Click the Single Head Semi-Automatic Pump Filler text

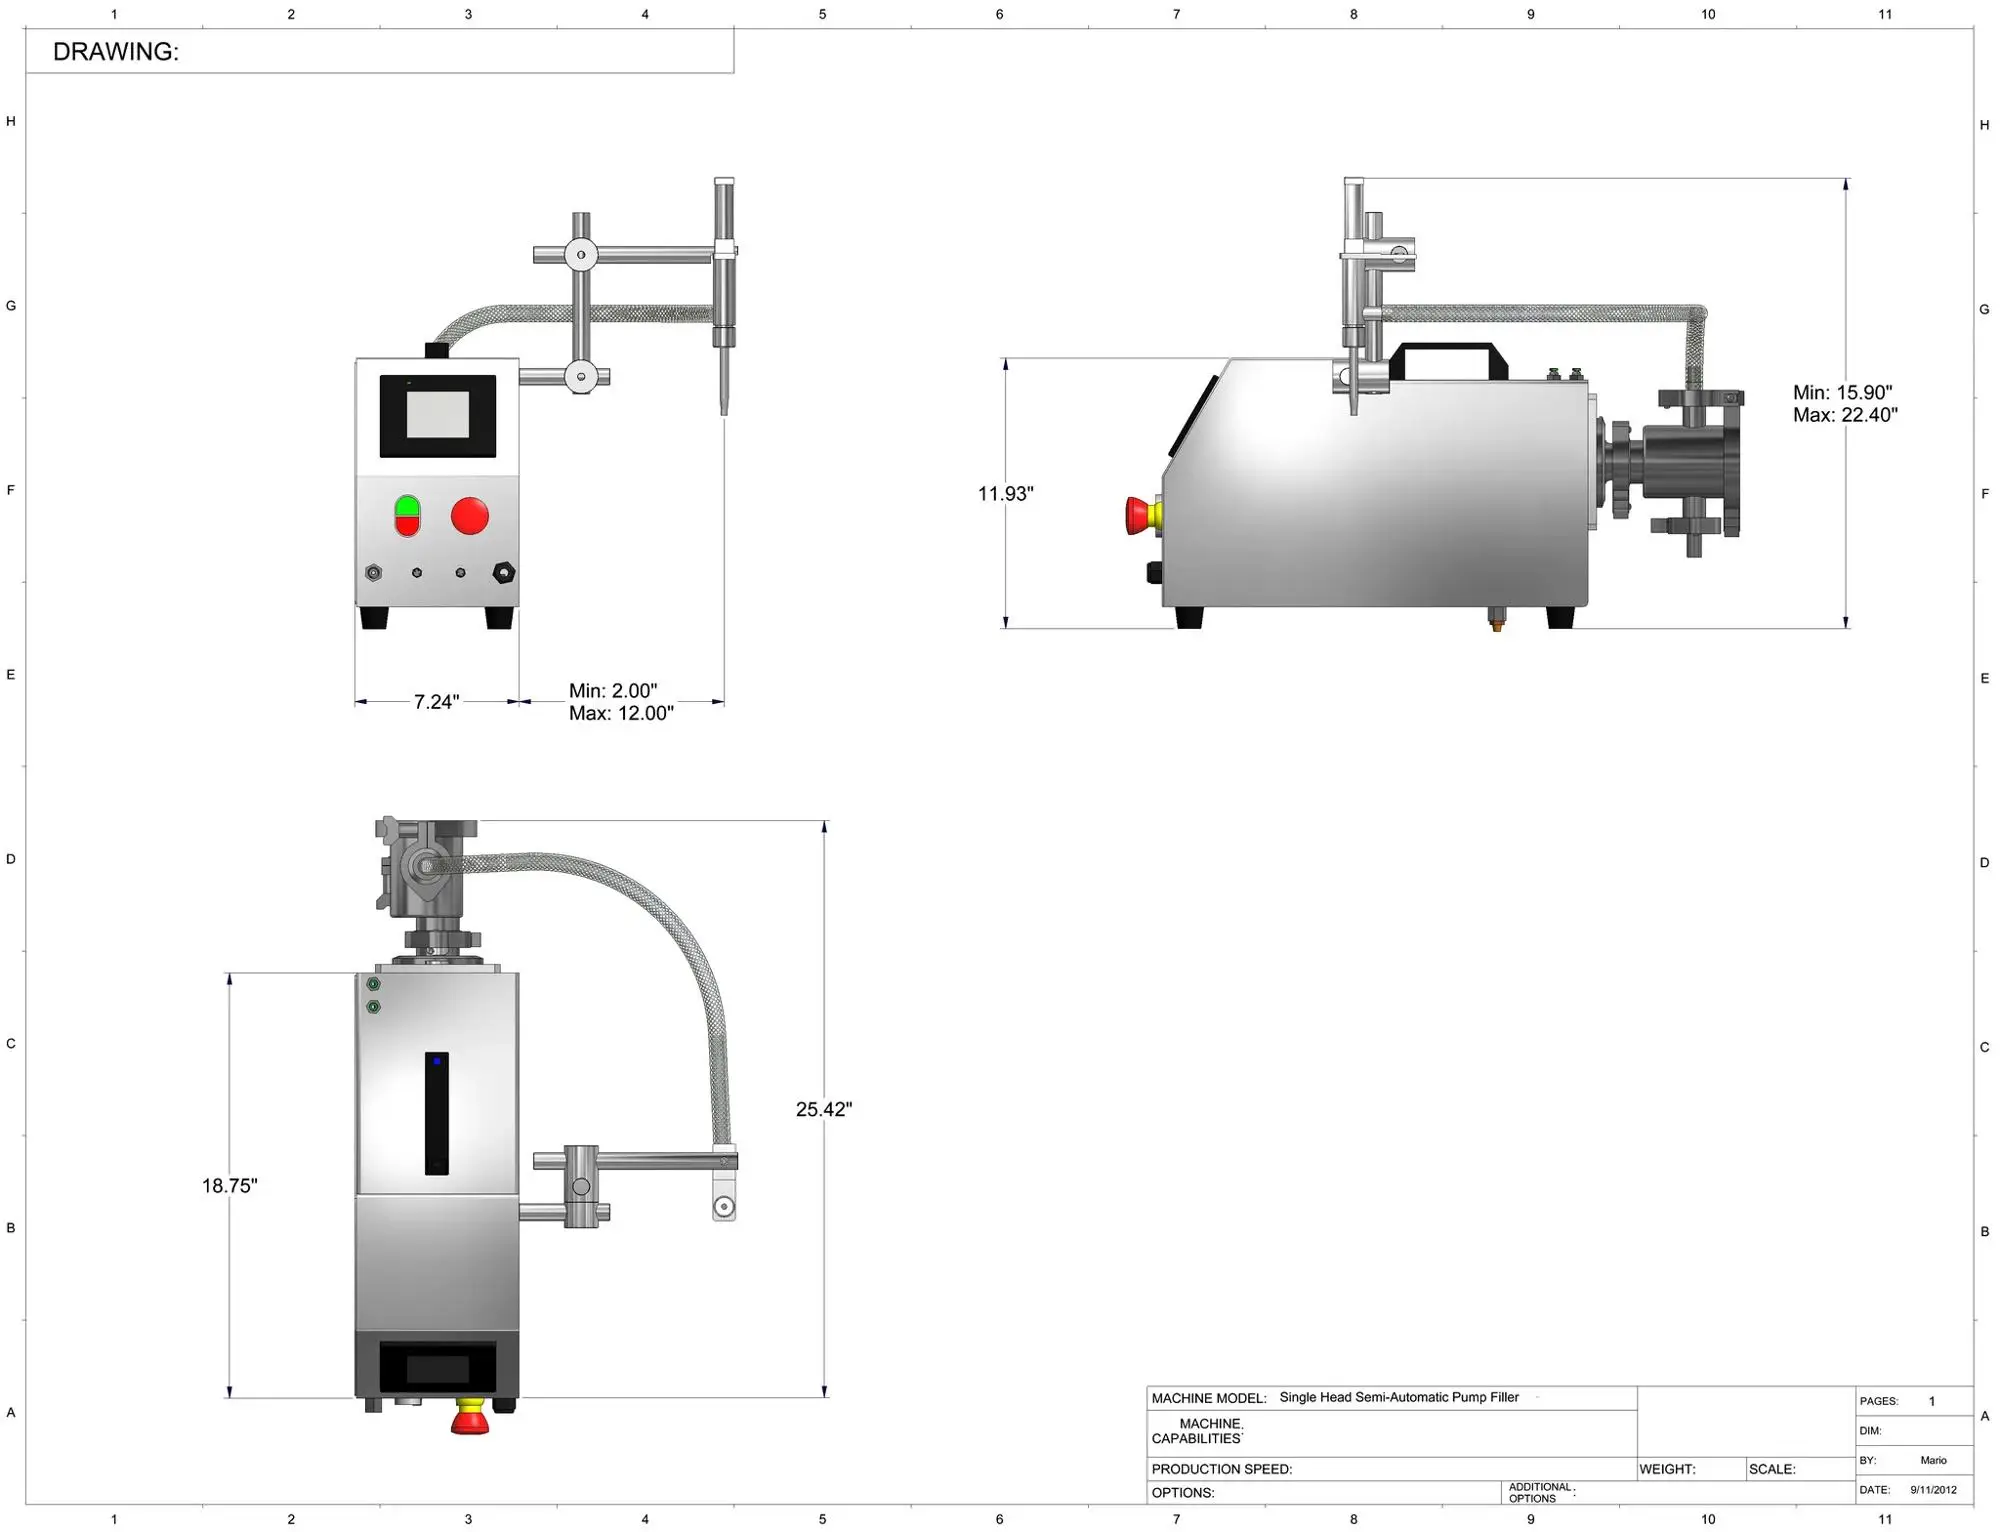tap(1398, 1397)
